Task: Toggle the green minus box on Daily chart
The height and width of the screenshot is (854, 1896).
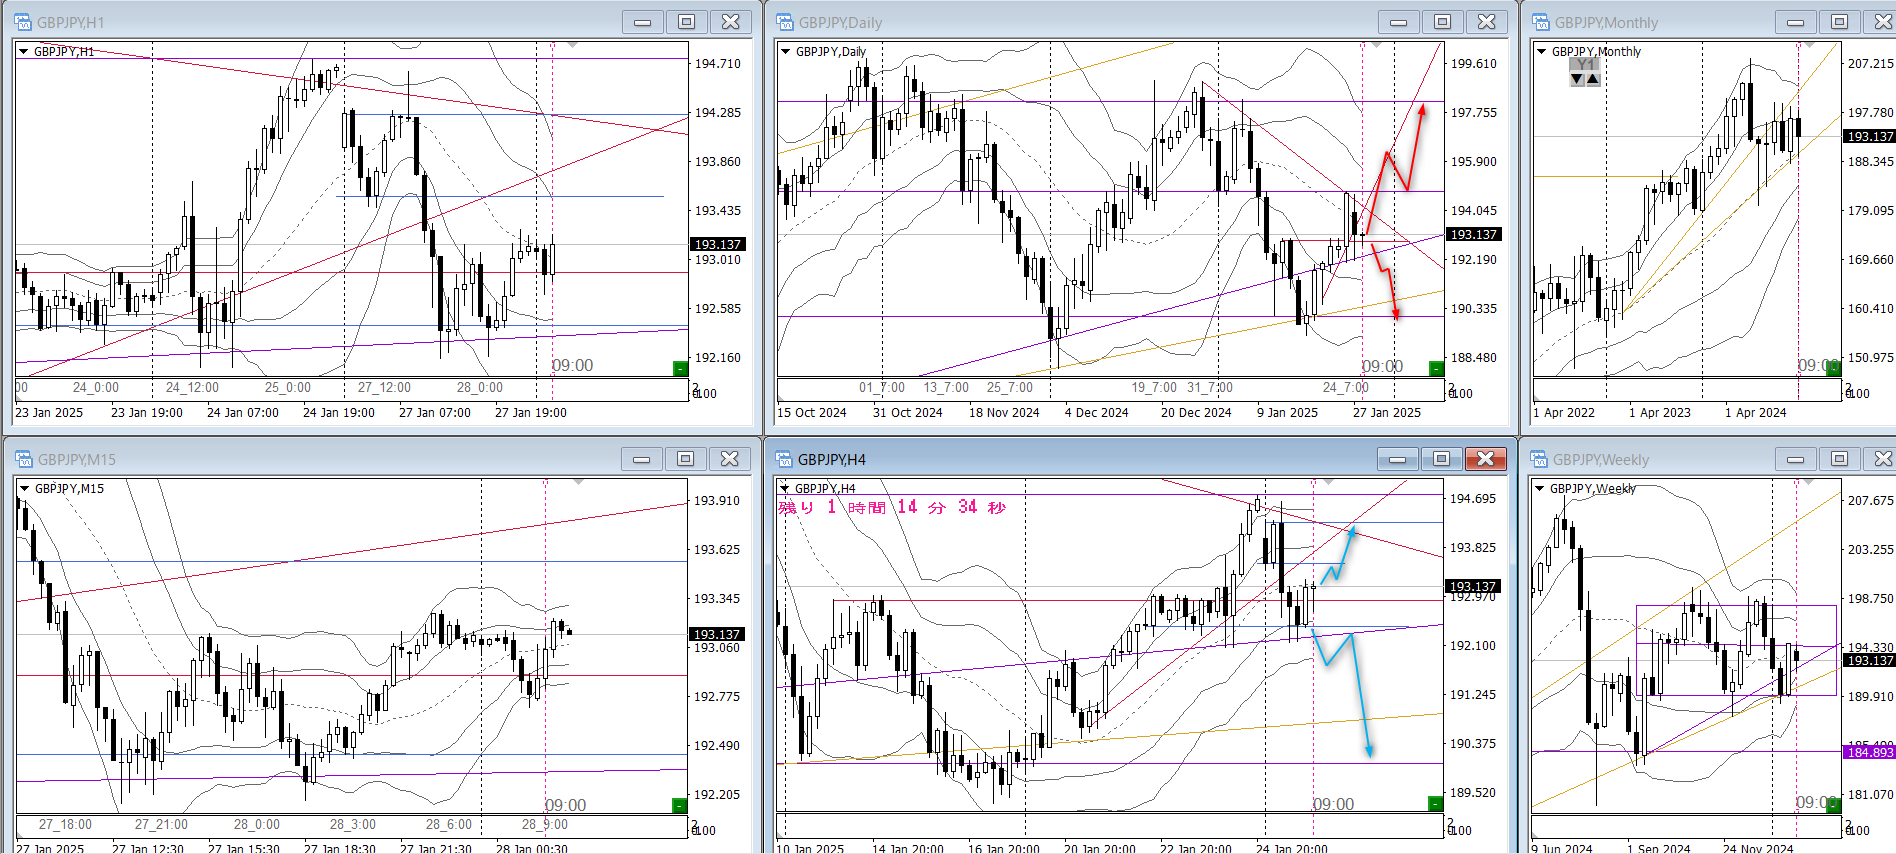Action: [x=1436, y=368]
